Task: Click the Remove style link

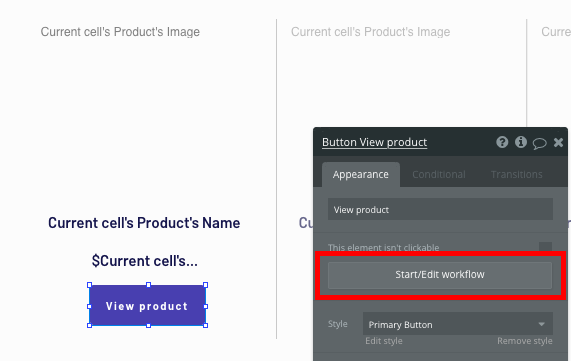Action: [525, 341]
